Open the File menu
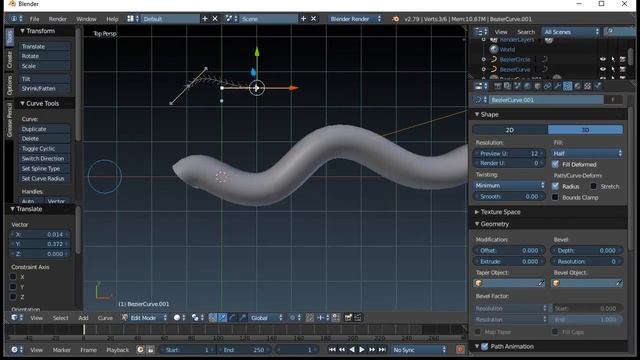The width and height of the screenshot is (640, 360). (x=34, y=19)
